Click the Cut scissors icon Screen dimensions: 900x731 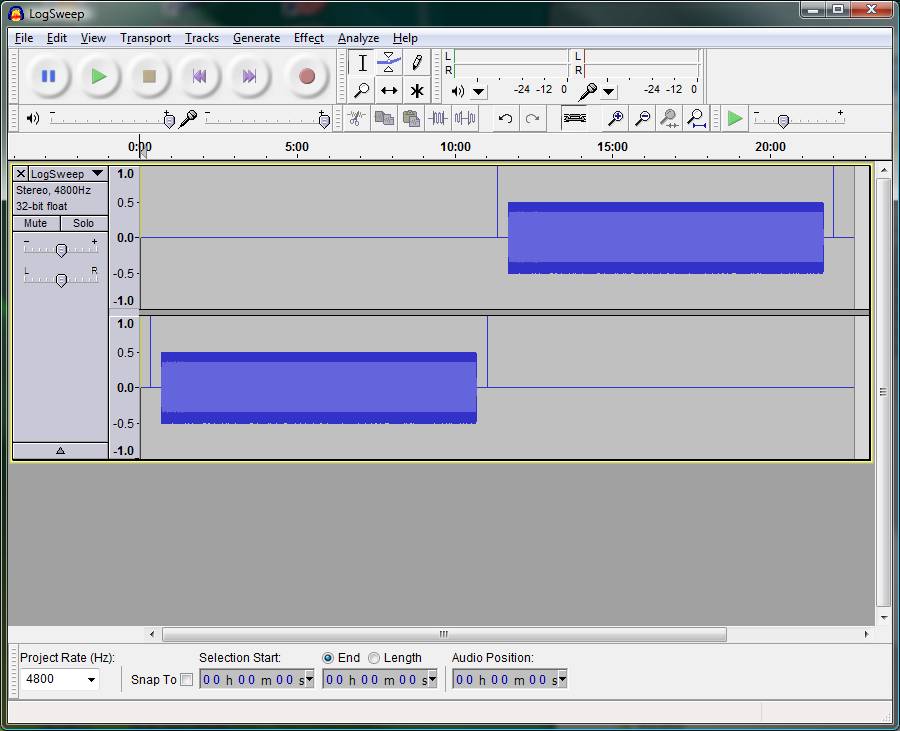tap(355, 118)
